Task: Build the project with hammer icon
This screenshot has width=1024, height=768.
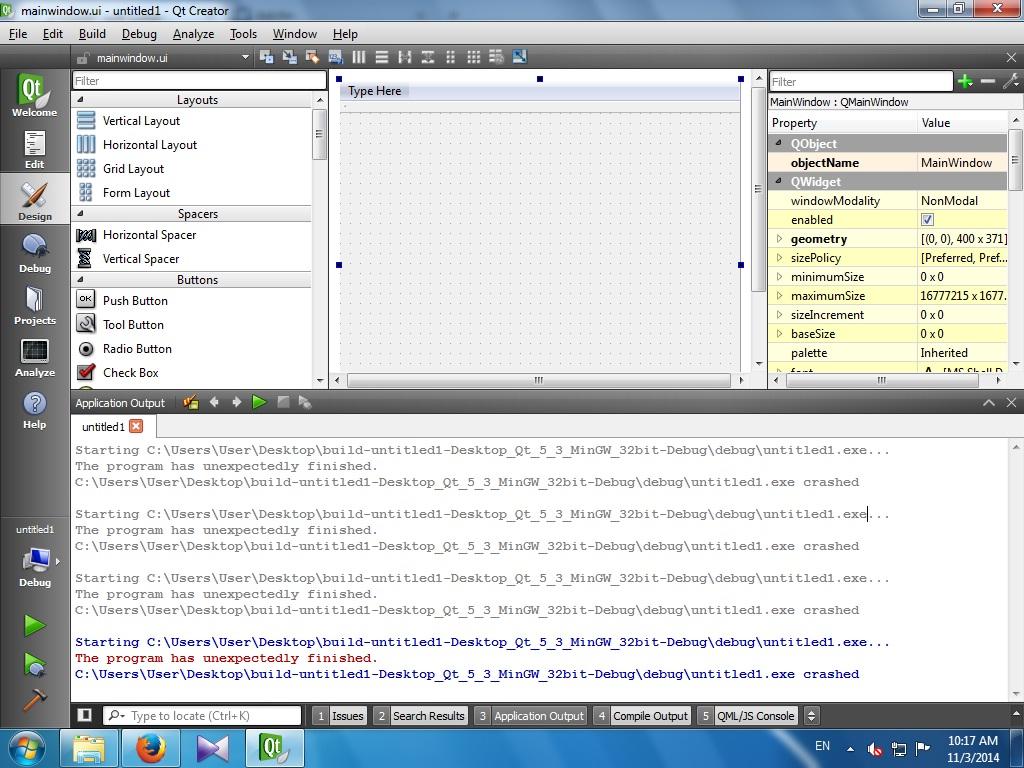Action: (x=34, y=699)
